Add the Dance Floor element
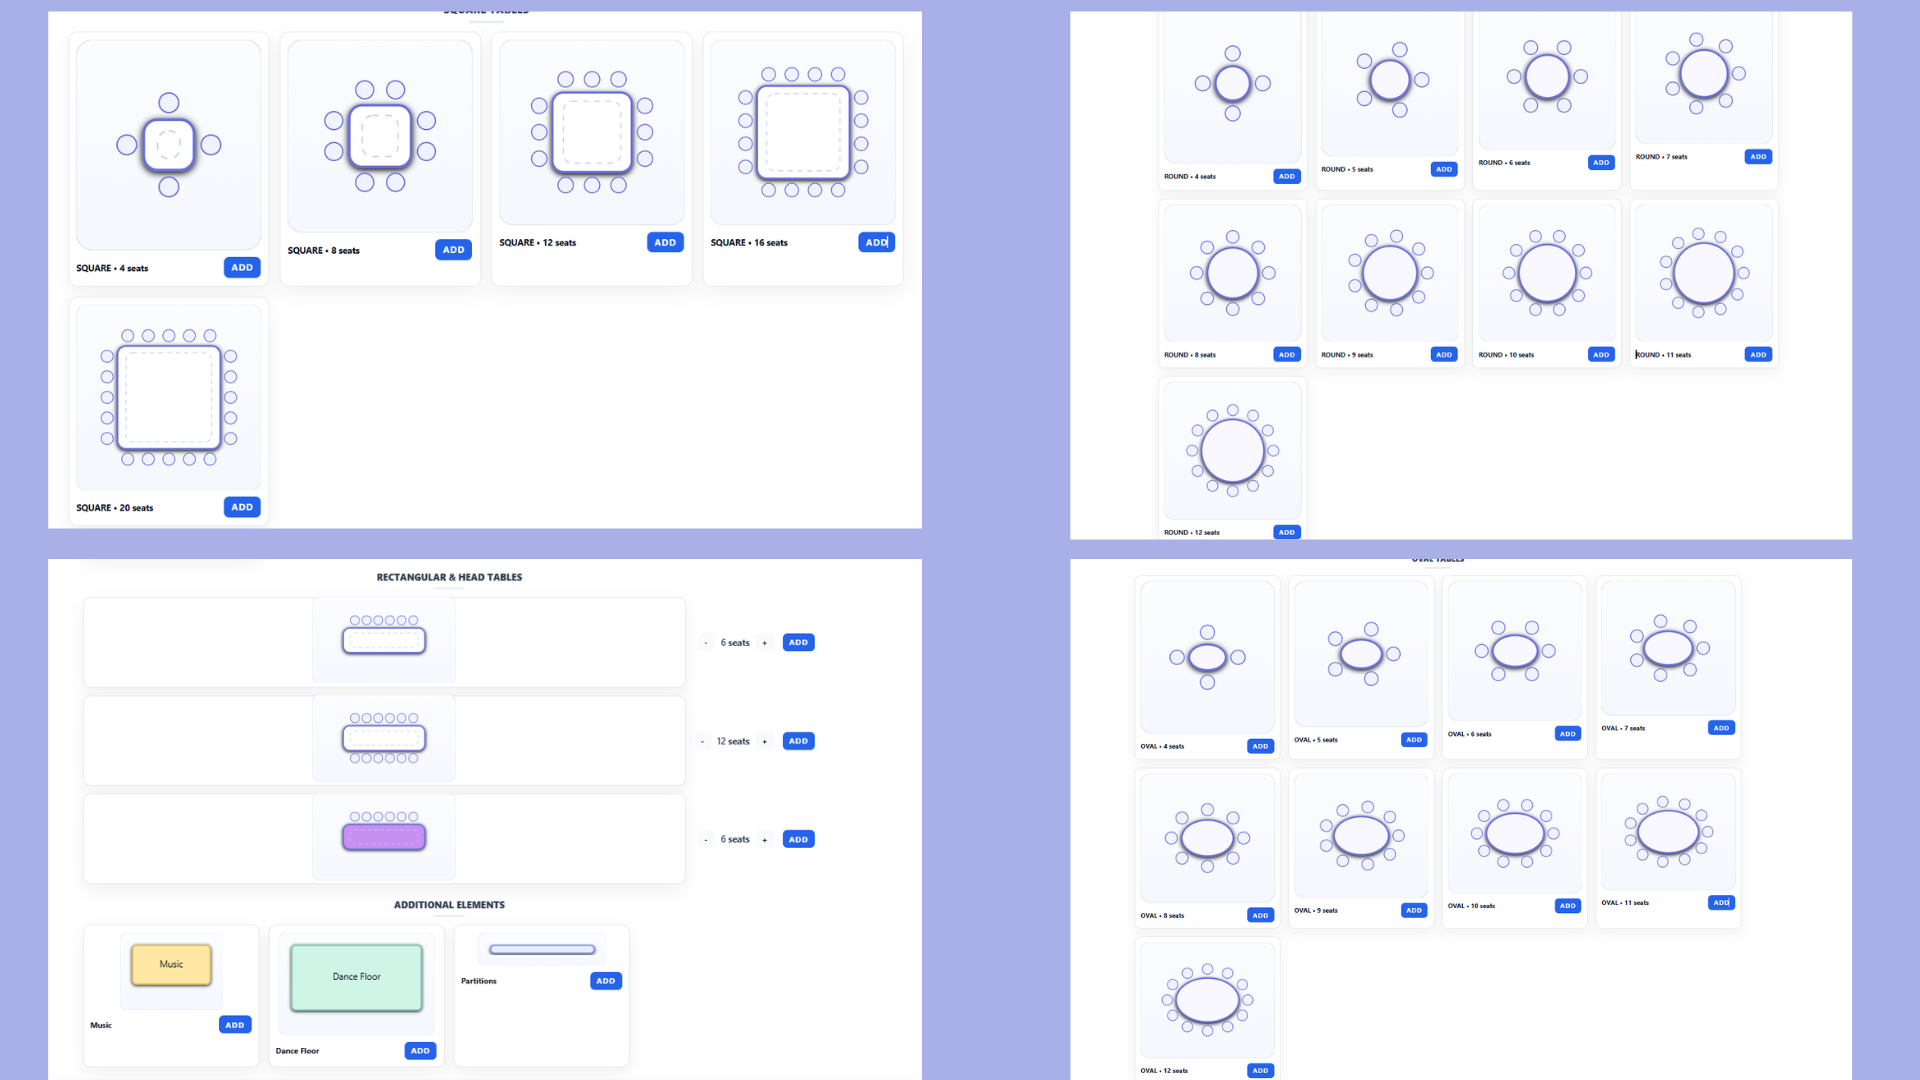Image resolution: width=1920 pixels, height=1080 pixels. [x=420, y=1051]
